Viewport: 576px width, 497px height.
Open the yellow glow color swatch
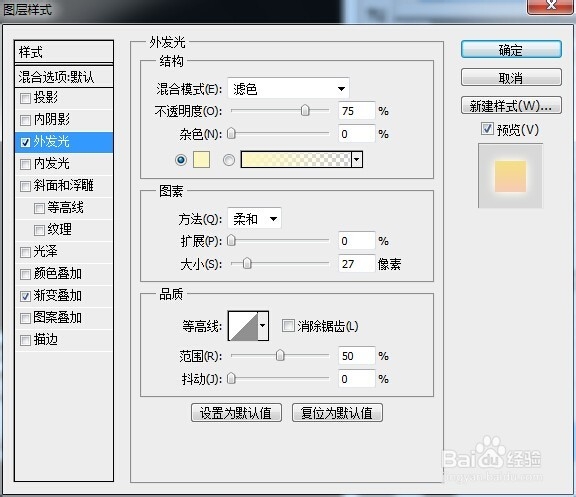[201, 160]
